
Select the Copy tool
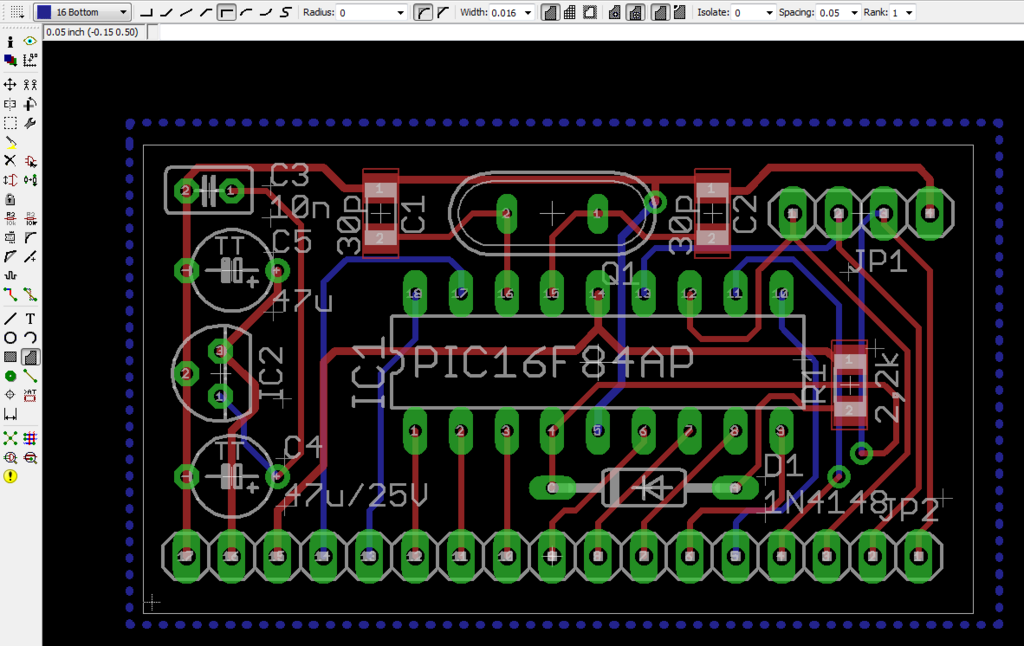click(30, 84)
